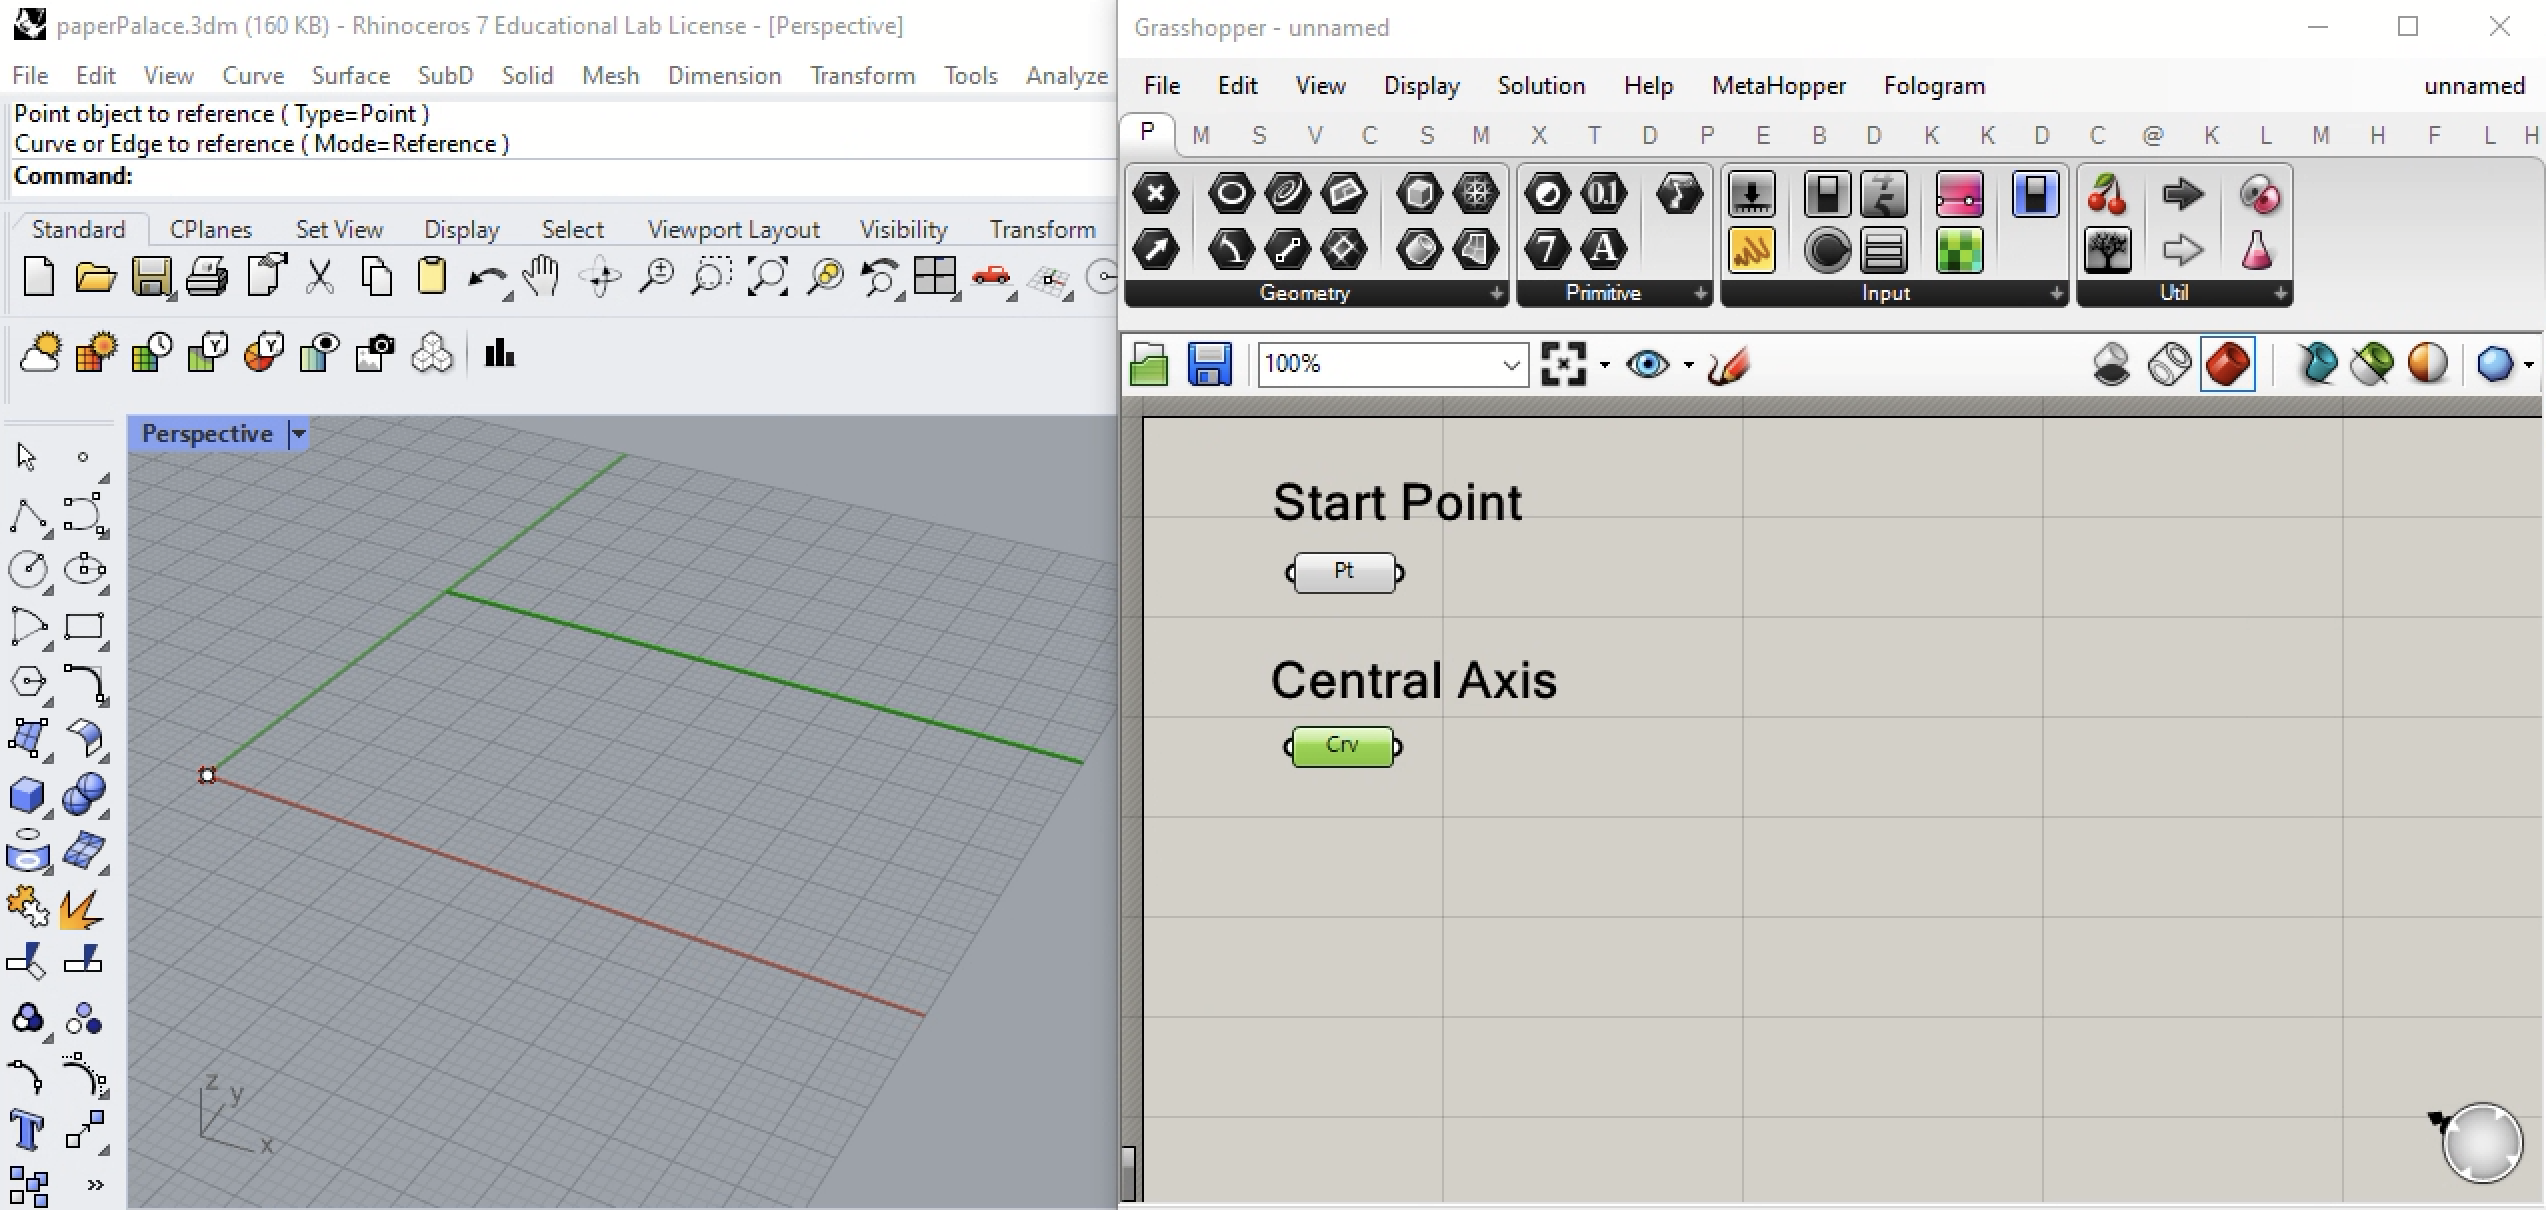The width and height of the screenshot is (2546, 1210).
Task: Open the Perspective viewport dropdown arrow
Action: [298, 434]
